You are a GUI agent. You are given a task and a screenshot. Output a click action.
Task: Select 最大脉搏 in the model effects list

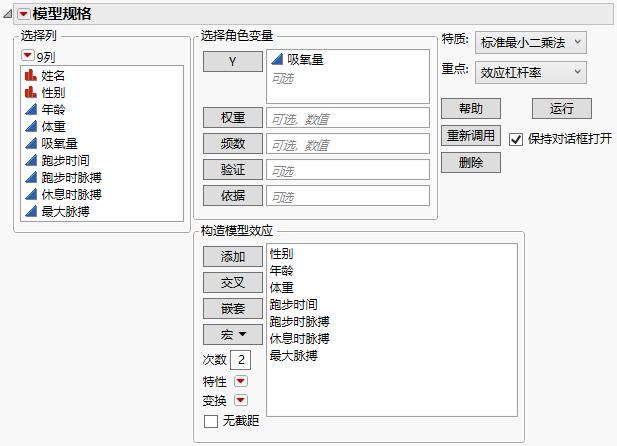(x=294, y=355)
